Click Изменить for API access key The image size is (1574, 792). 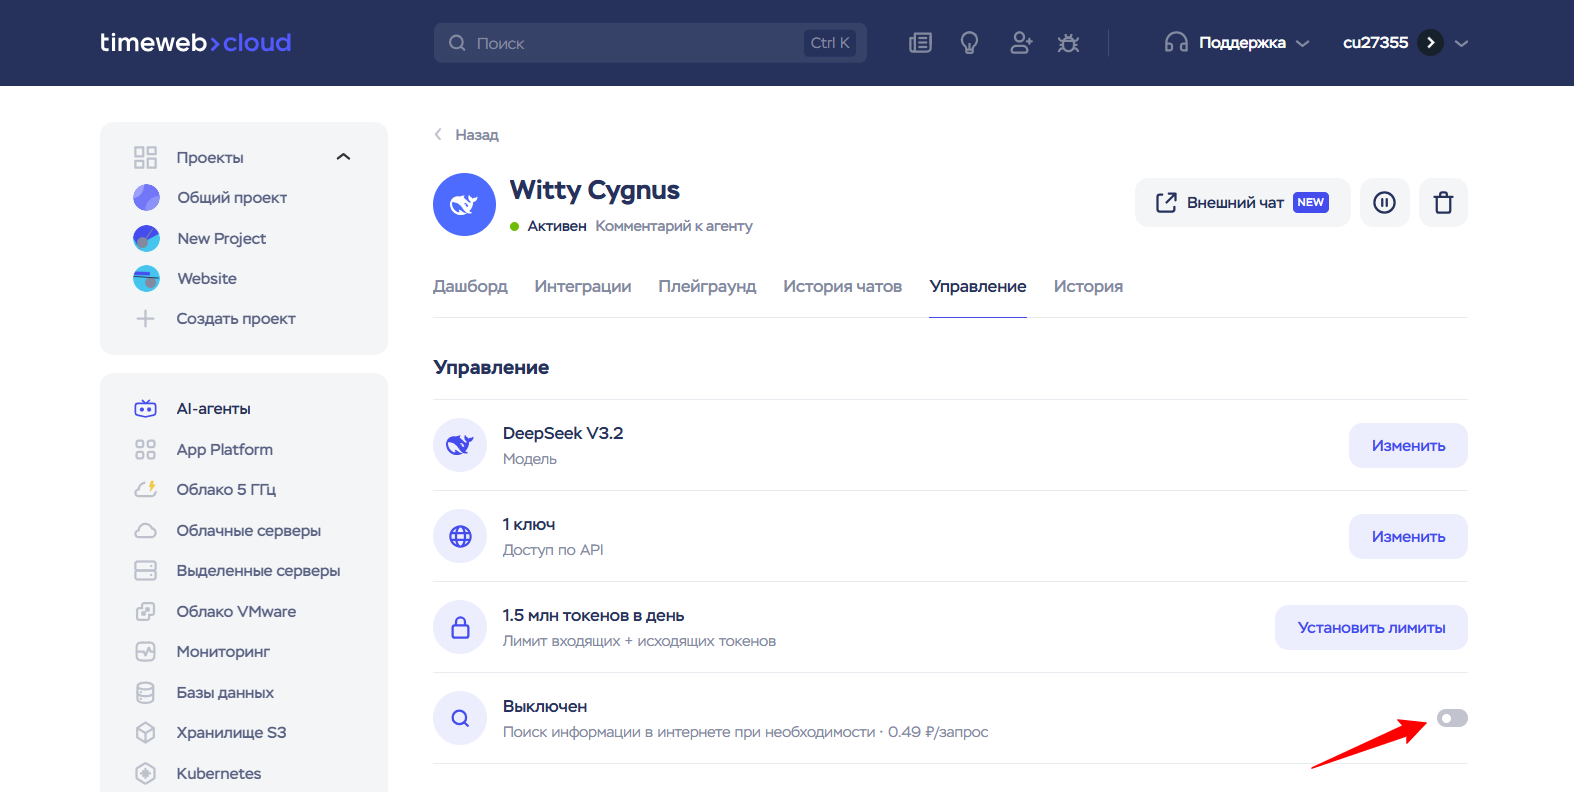tap(1408, 536)
